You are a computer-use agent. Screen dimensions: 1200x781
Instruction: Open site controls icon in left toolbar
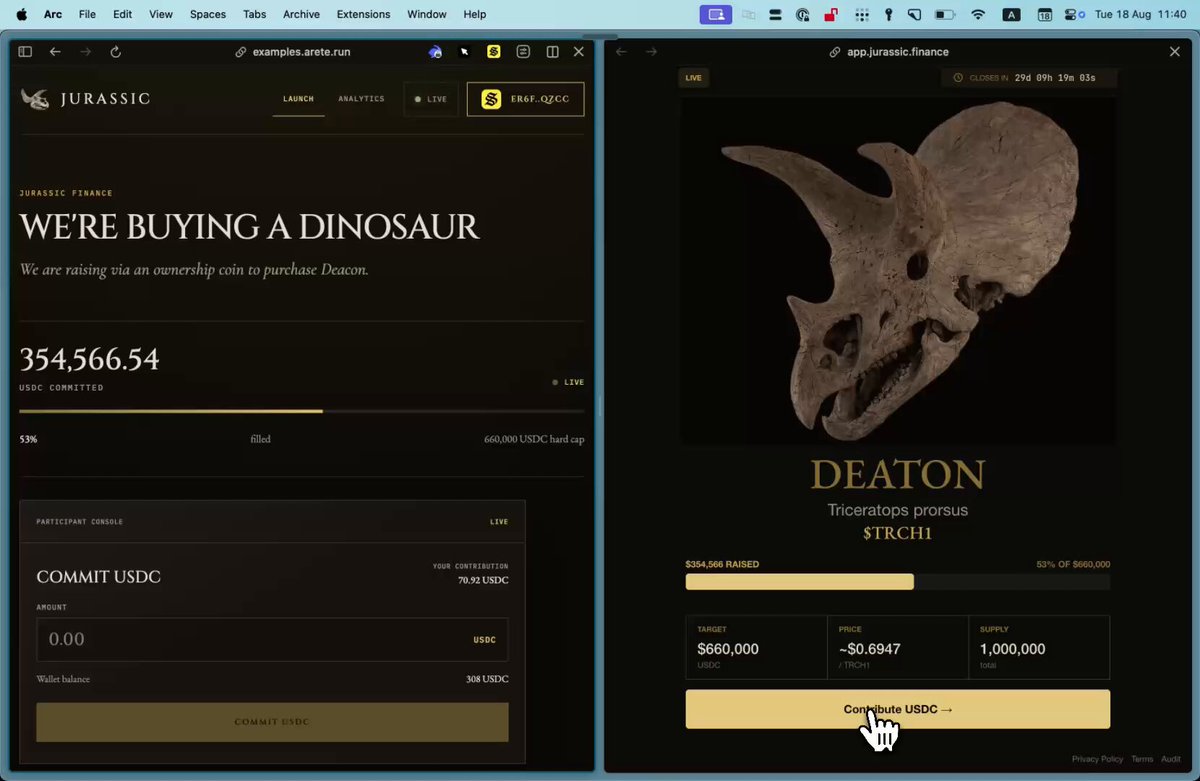pos(523,52)
